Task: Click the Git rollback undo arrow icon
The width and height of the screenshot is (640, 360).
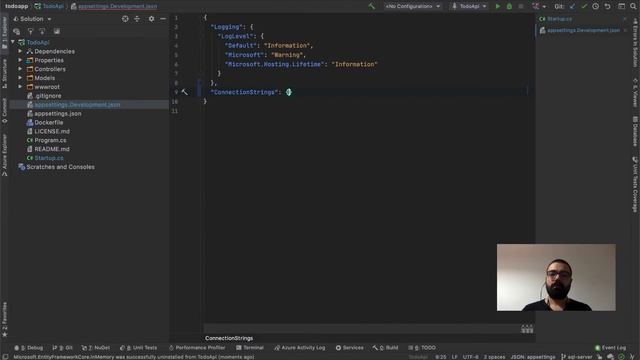Action: [x=607, y=6]
